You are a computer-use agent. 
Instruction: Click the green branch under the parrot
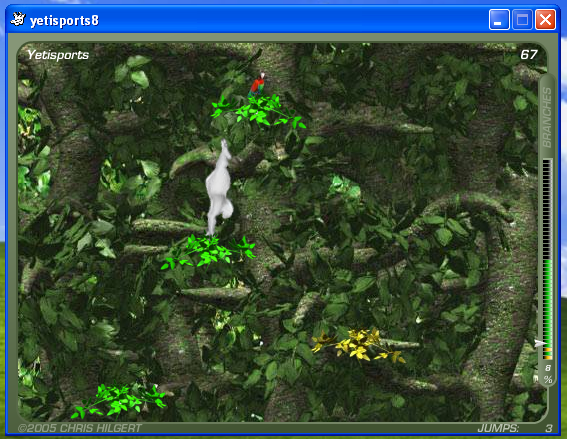click(258, 111)
